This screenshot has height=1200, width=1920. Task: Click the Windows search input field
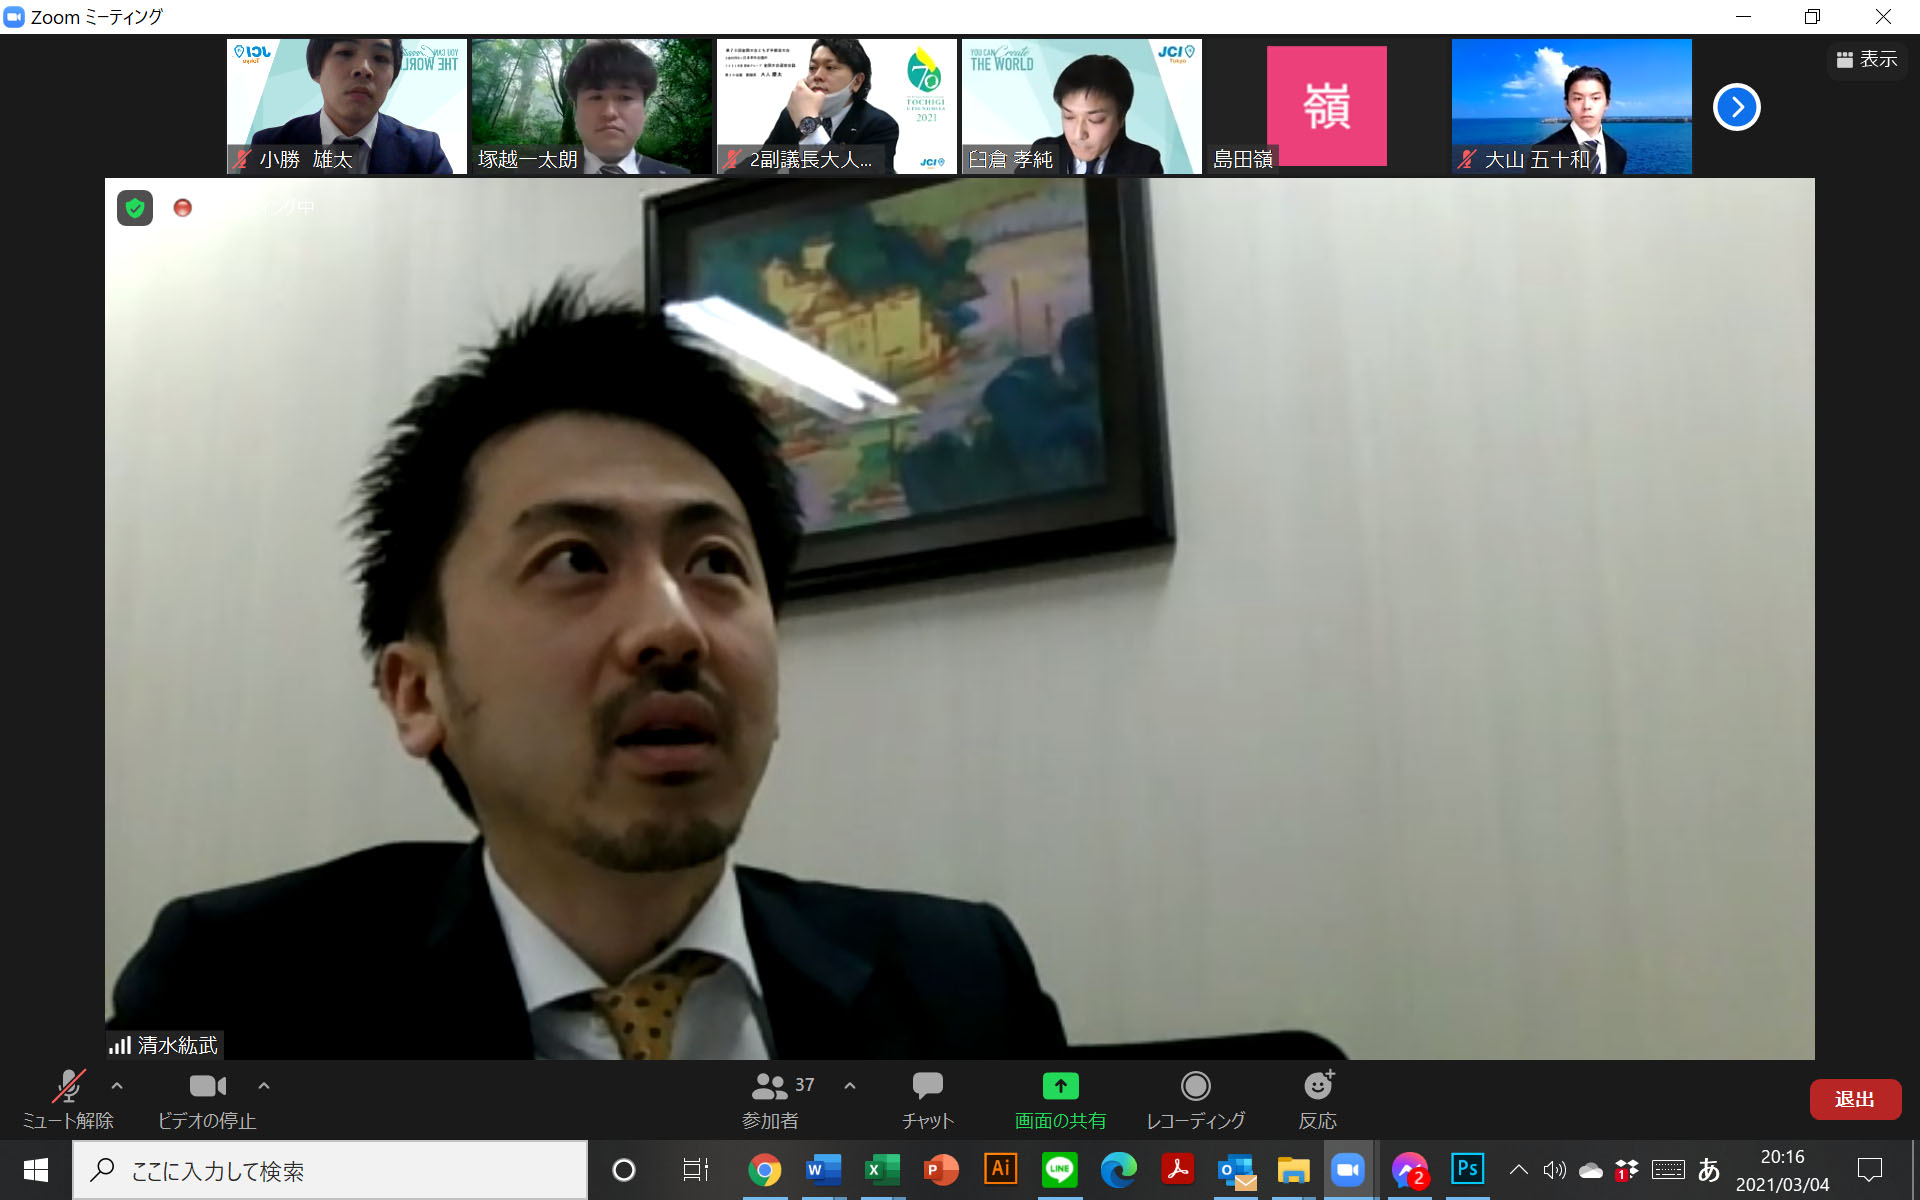click(330, 1170)
